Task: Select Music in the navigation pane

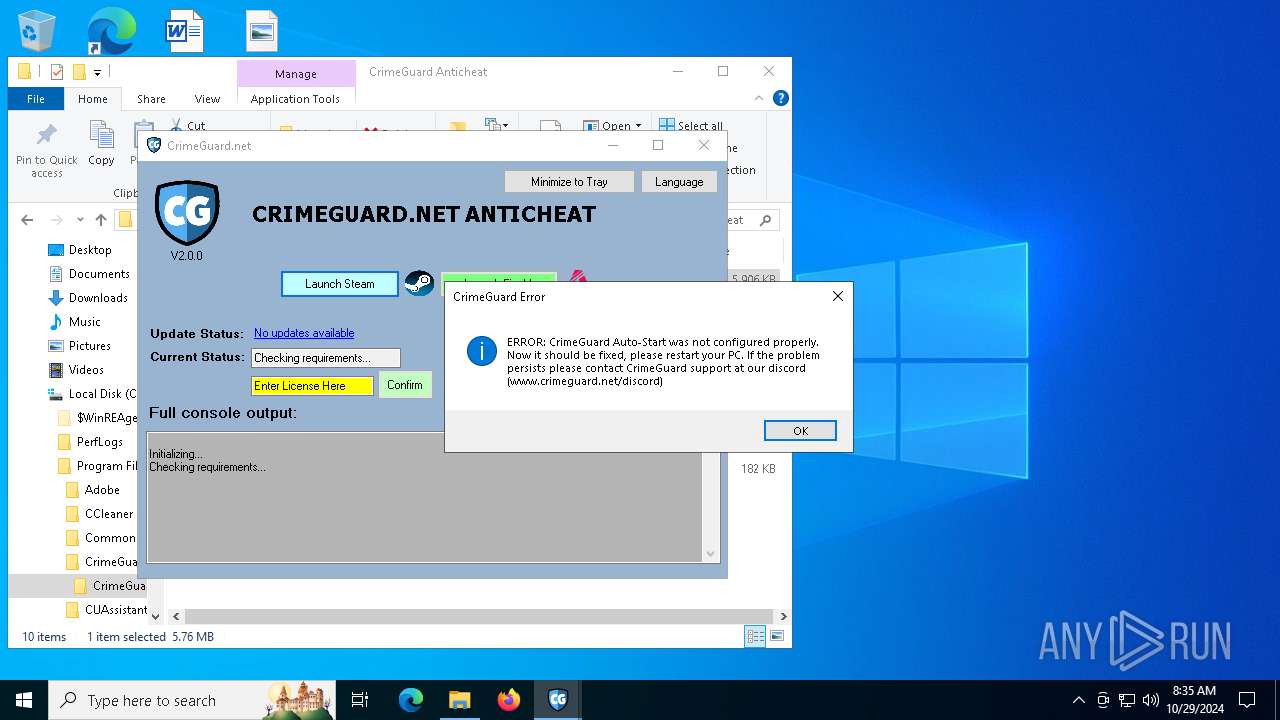Action: coord(84,322)
